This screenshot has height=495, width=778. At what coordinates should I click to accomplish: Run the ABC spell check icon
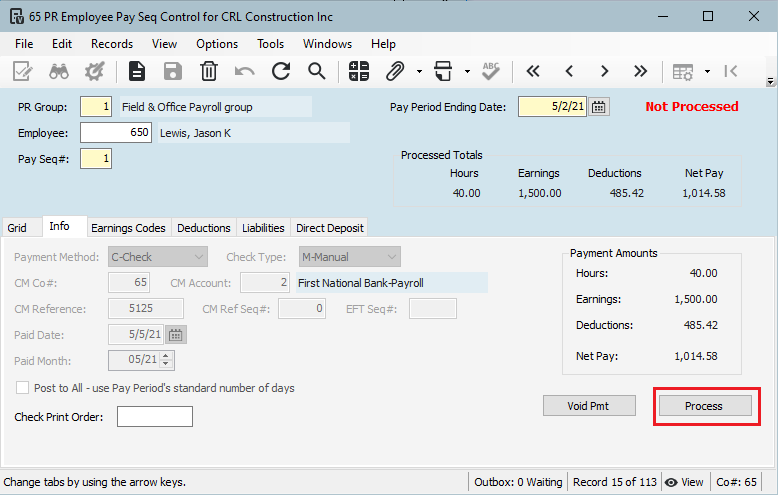pyautogui.click(x=491, y=71)
